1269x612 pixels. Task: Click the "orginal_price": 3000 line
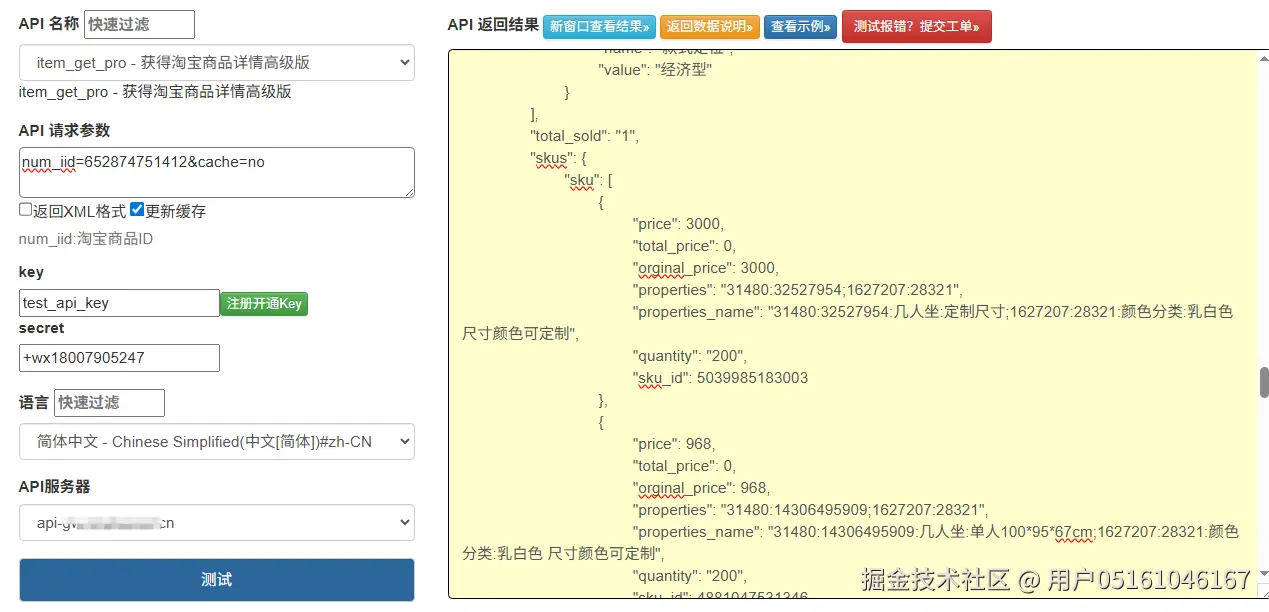(706, 268)
